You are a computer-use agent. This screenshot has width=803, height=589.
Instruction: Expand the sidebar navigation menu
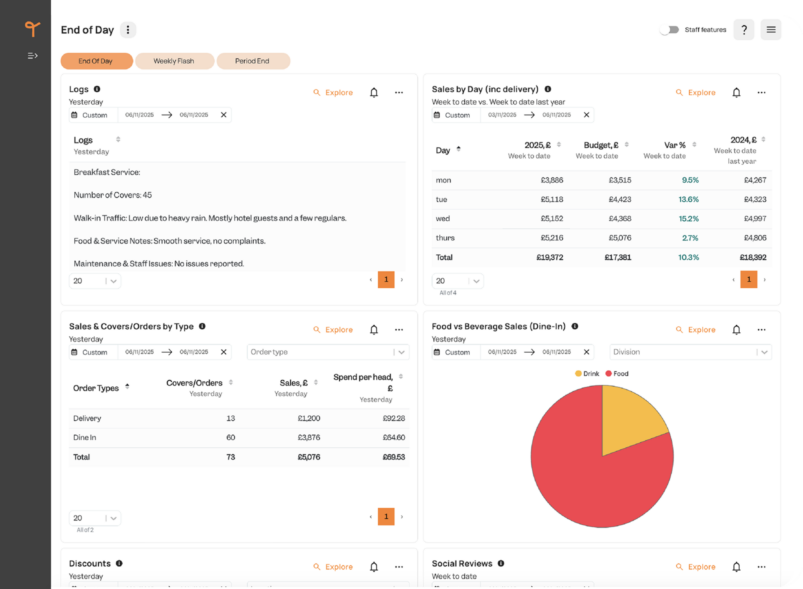coord(32,55)
